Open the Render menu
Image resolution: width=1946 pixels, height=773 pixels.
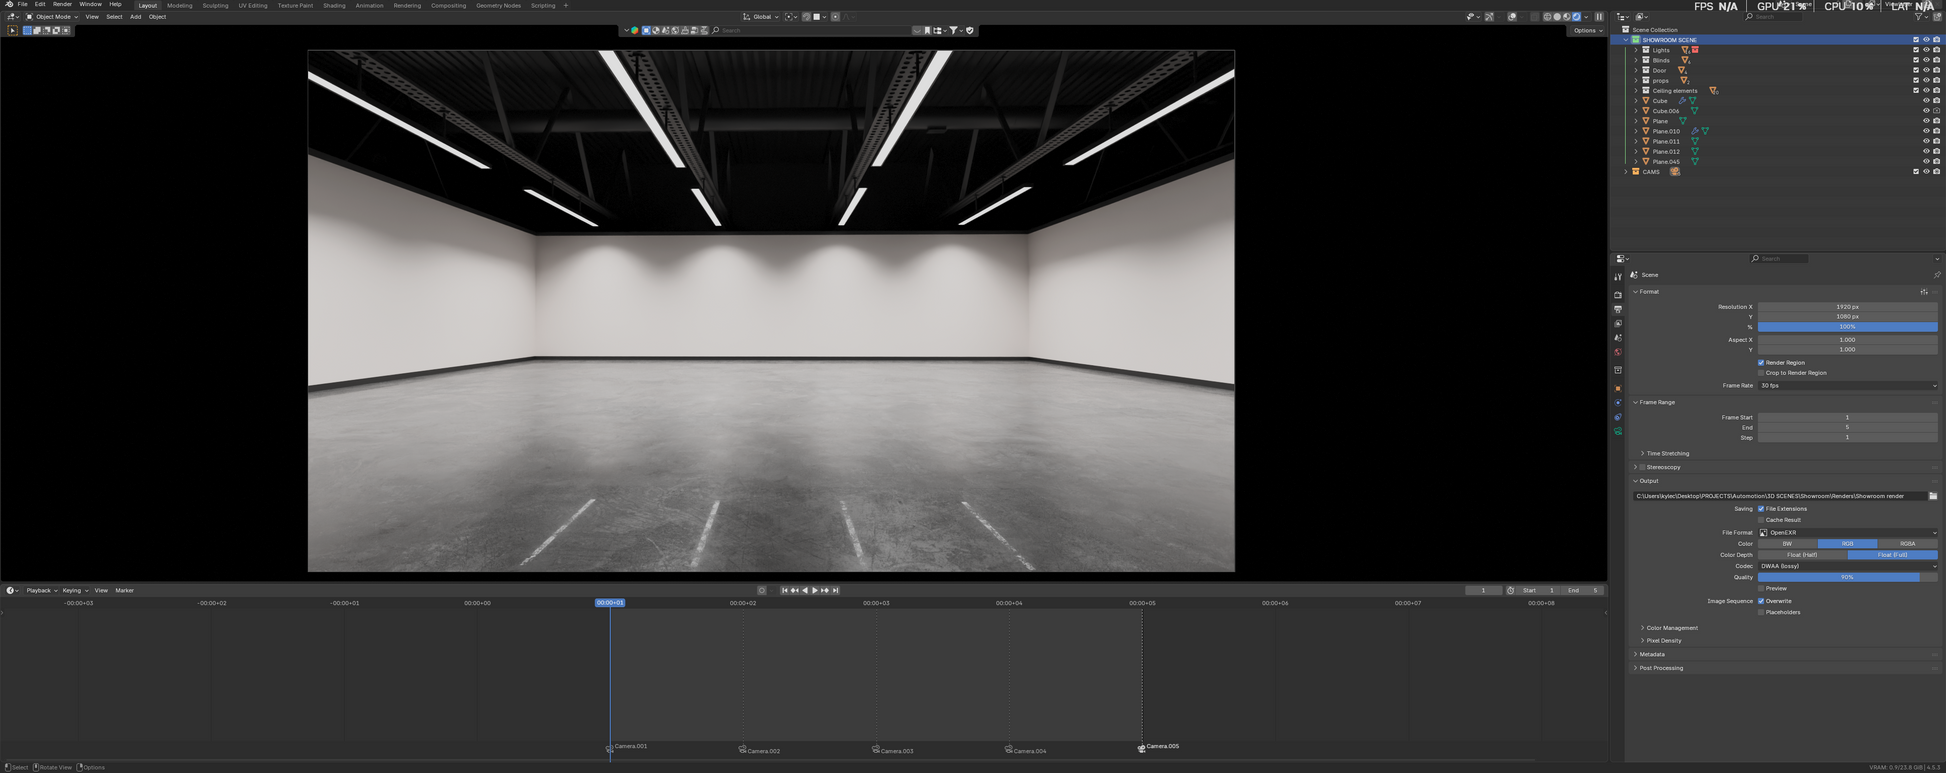(x=62, y=4)
